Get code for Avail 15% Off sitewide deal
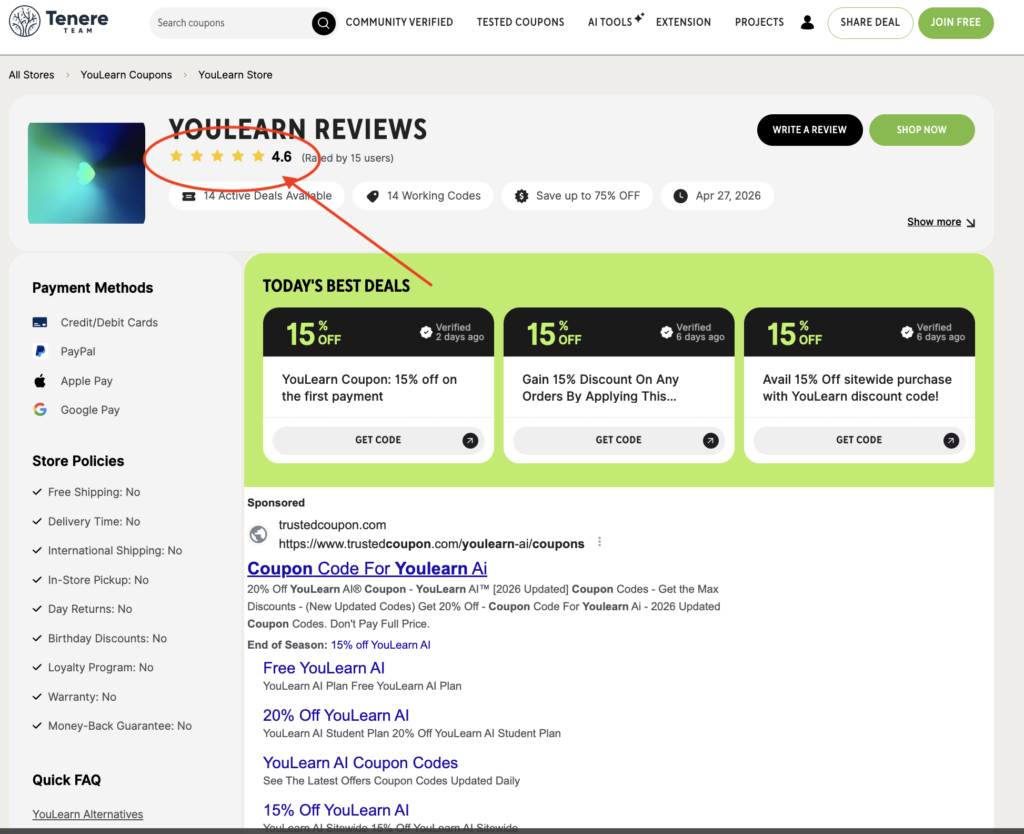This screenshot has height=834, width=1024. tap(859, 440)
